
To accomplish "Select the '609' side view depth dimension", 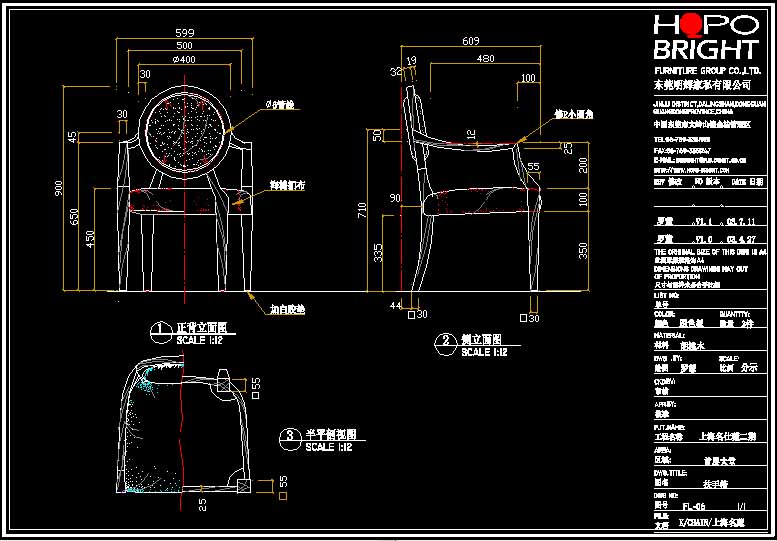I will click(470, 41).
